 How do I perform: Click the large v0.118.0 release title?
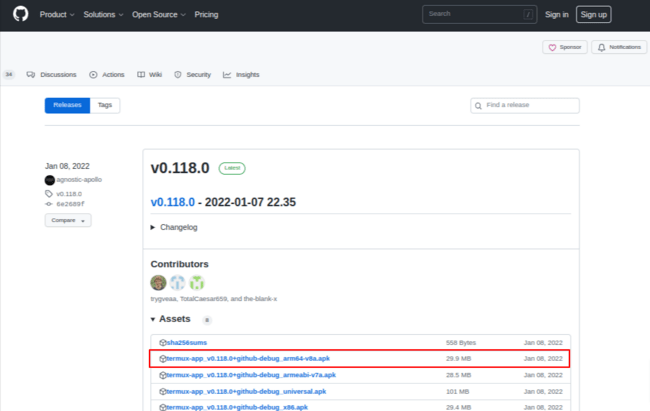180,168
